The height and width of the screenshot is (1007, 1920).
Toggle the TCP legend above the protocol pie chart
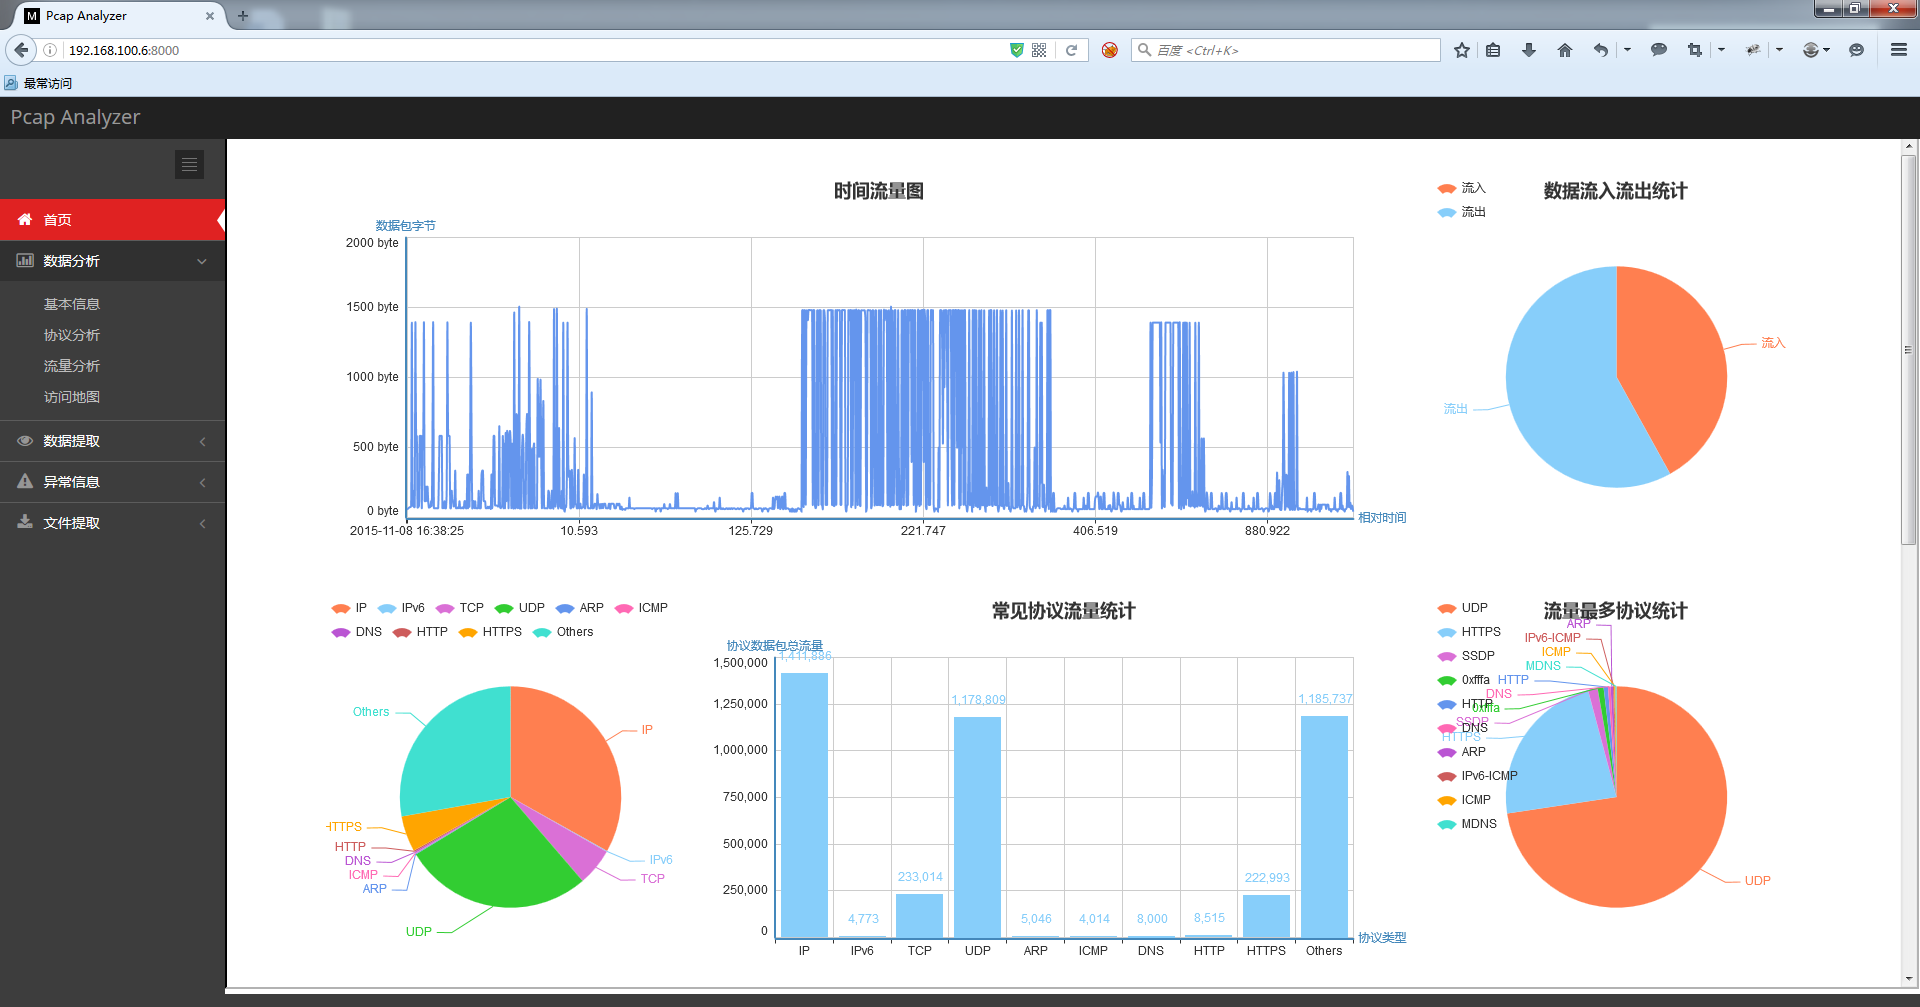[459, 607]
